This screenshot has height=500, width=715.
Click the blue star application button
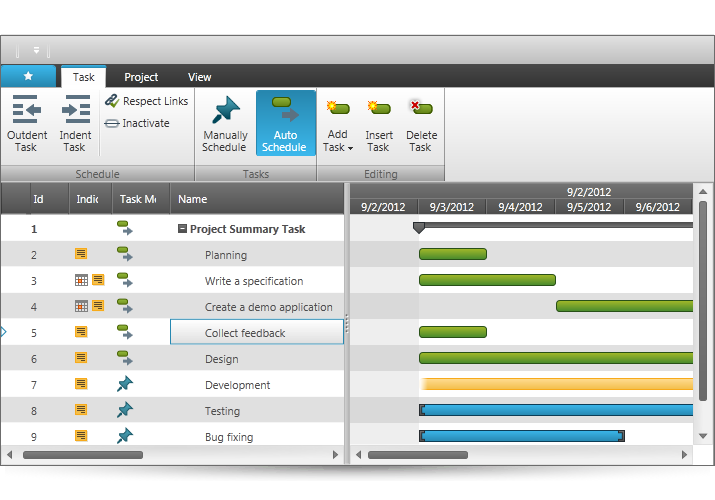pos(28,76)
